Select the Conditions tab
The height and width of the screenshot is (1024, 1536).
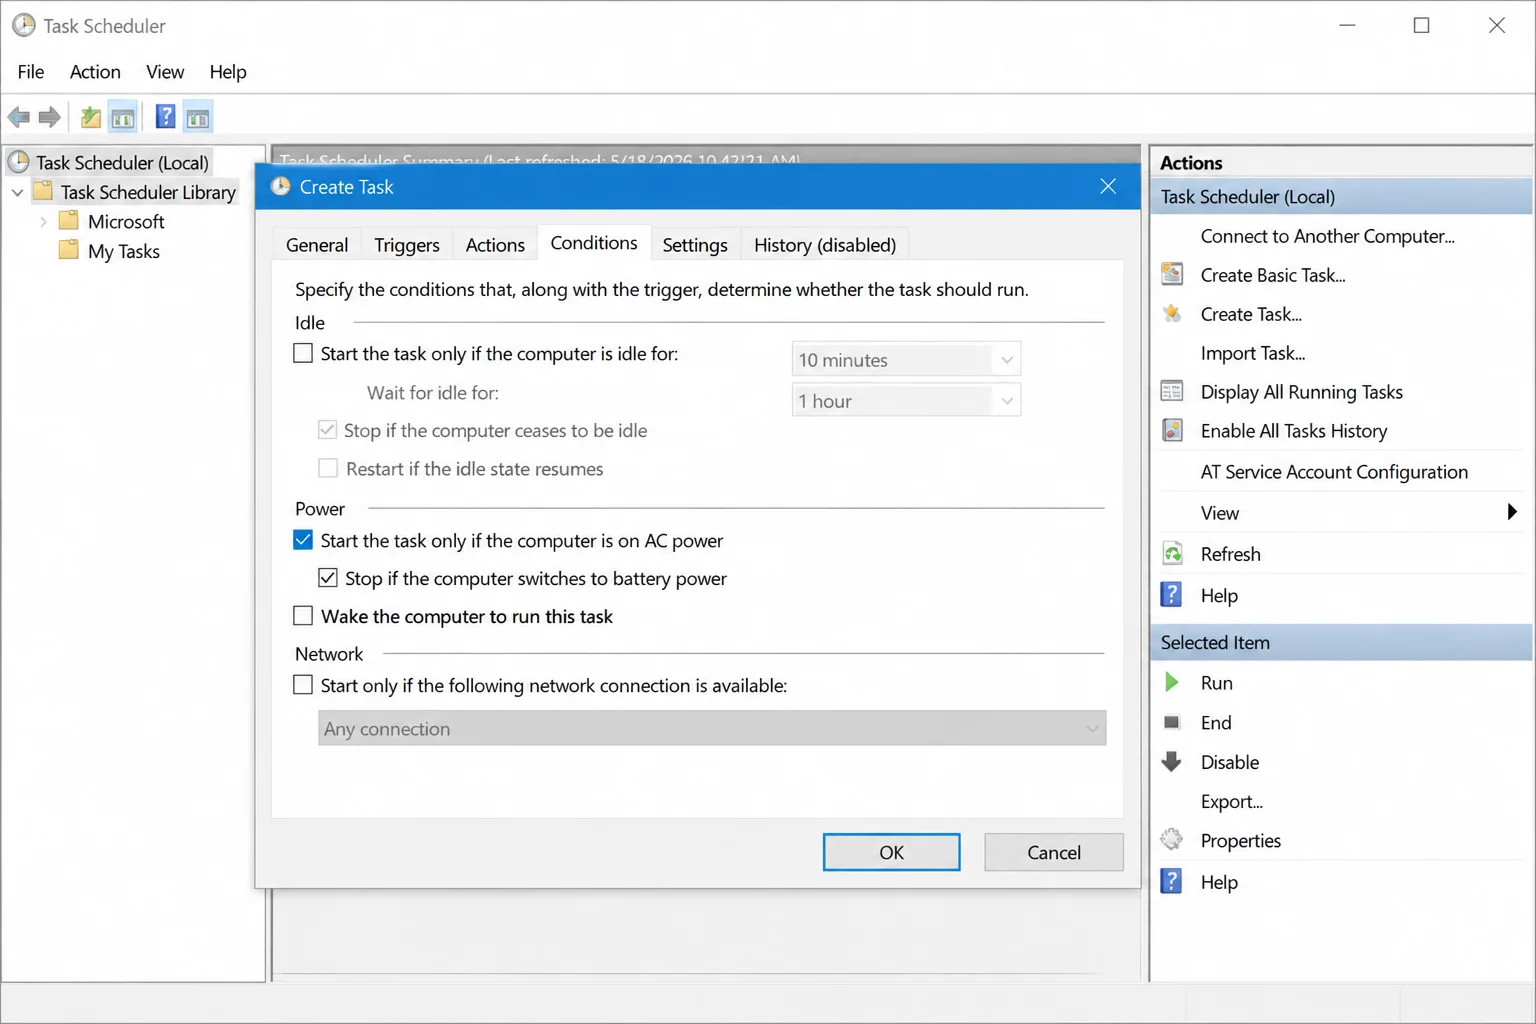594,243
